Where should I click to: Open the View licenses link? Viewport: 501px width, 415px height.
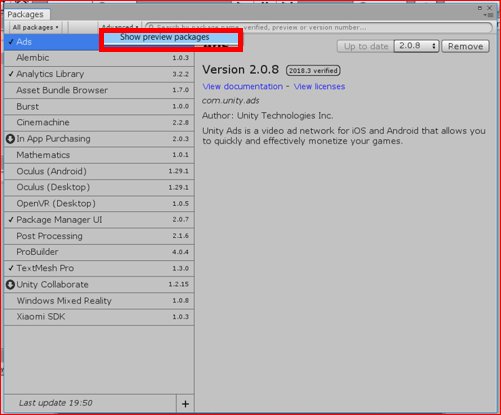pyautogui.click(x=319, y=86)
